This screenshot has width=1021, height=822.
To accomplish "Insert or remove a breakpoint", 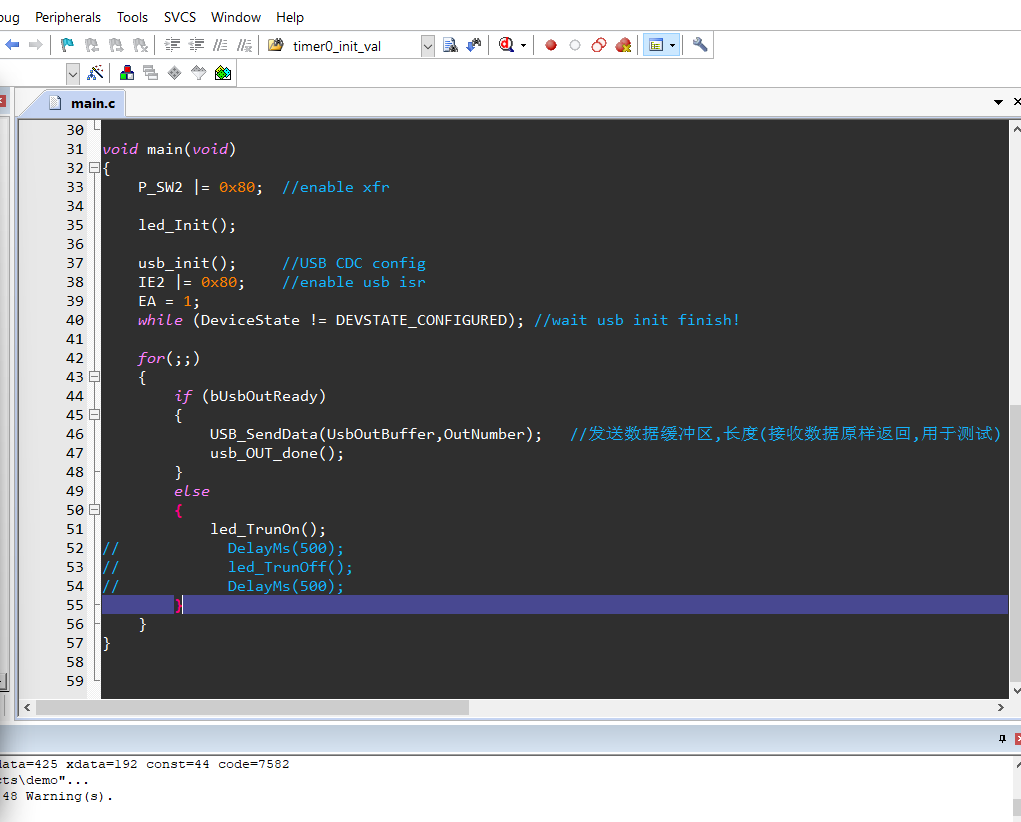I will pyautogui.click(x=551, y=45).
